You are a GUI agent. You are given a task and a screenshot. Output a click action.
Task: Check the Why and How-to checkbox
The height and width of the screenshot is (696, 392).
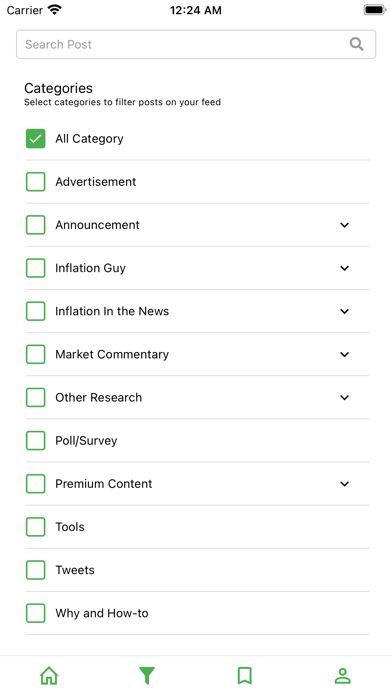(36, 613)
